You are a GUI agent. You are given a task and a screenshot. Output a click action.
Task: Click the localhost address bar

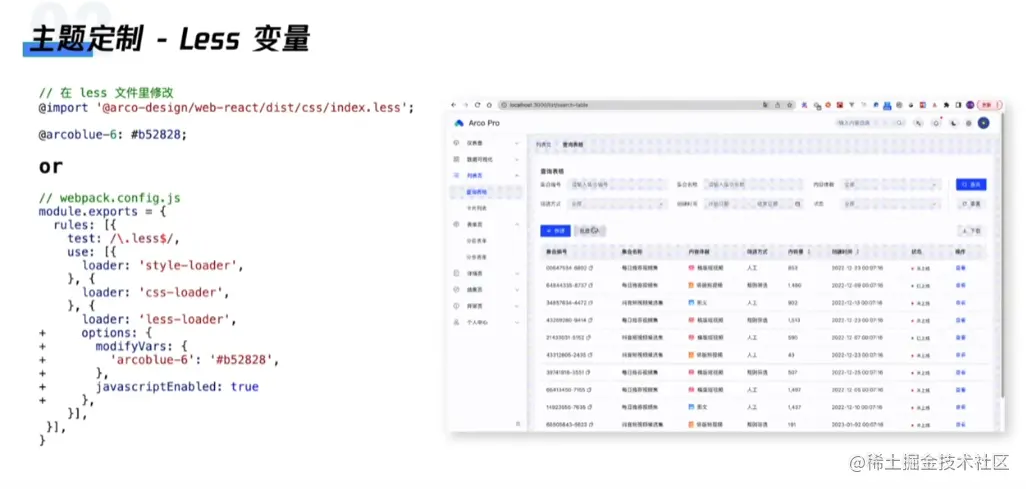(648, 105)
